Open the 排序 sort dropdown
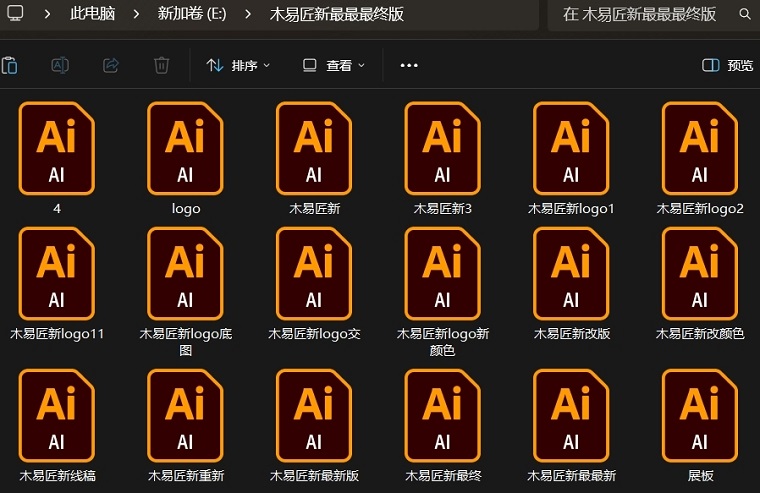760x493 pixels. coord(238,65)
